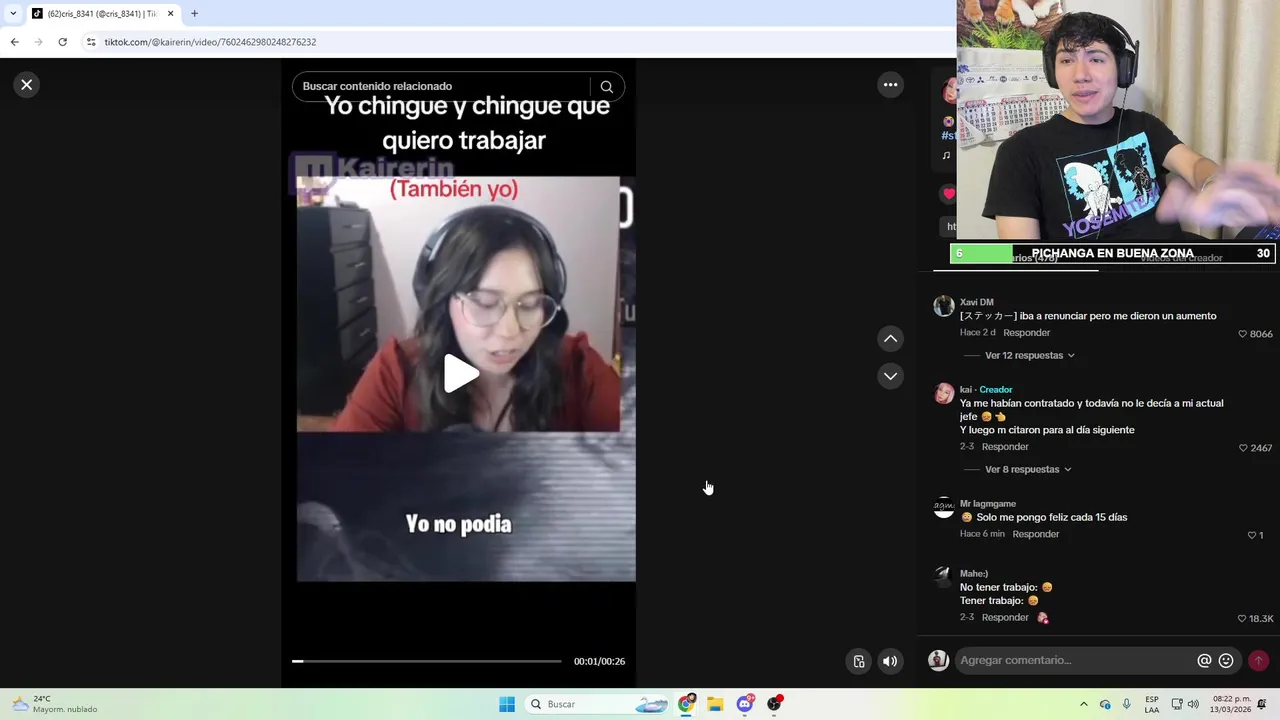Click comment 'iba a renunciar pero me dieron un aumento'

coord(1118,316)
